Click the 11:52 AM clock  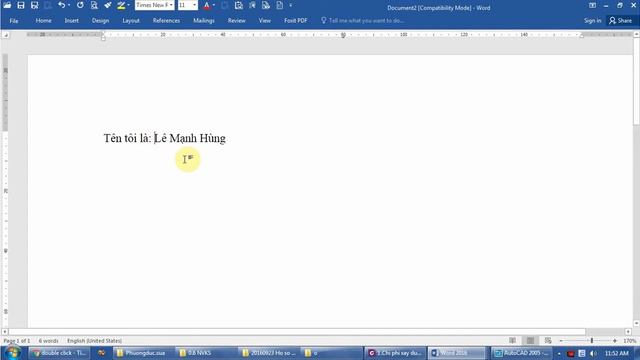pos(616,353)
